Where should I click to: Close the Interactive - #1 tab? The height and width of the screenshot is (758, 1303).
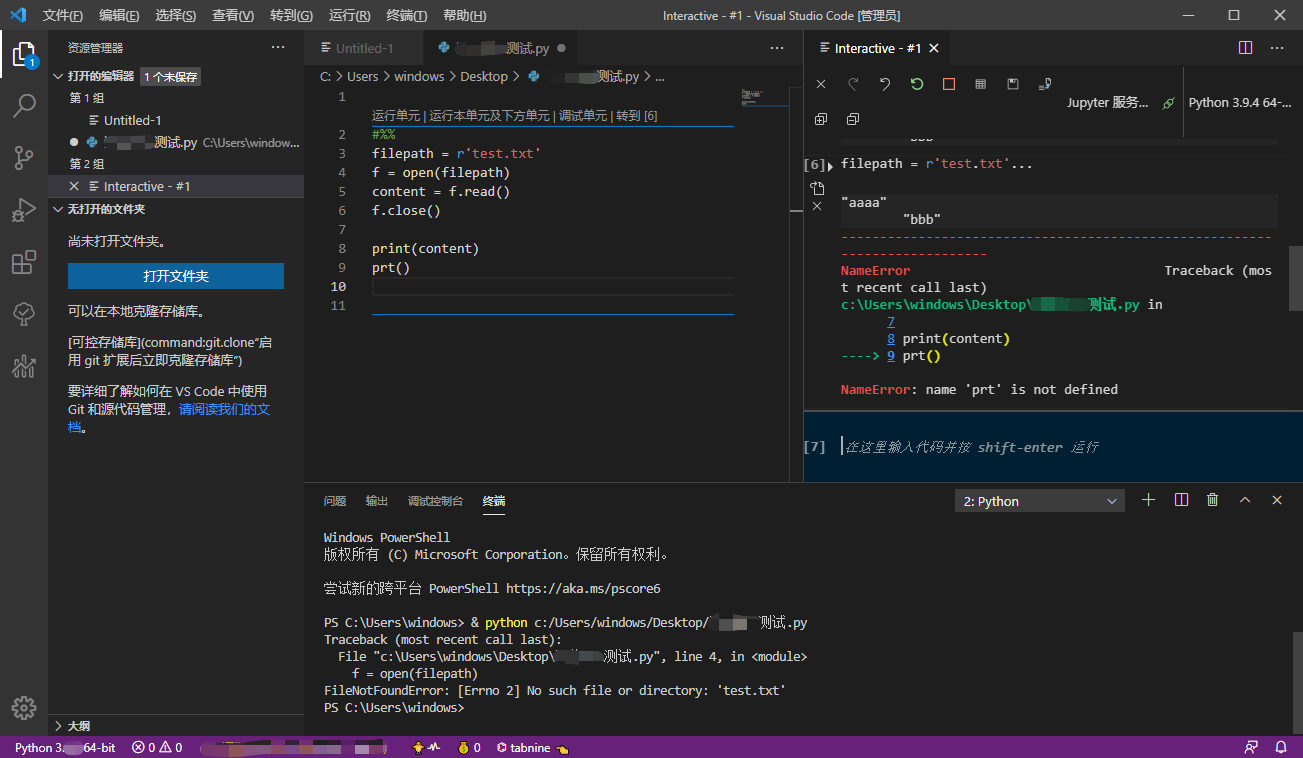pyautogui.click(x=934, y=48)
